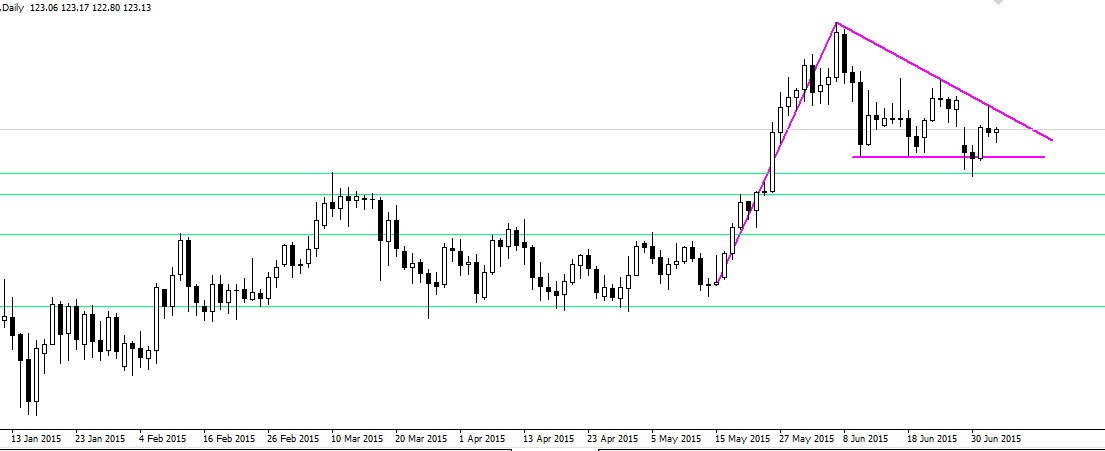
Task: Select the "23 Apr 2015" date label
Action: point(613,438)
